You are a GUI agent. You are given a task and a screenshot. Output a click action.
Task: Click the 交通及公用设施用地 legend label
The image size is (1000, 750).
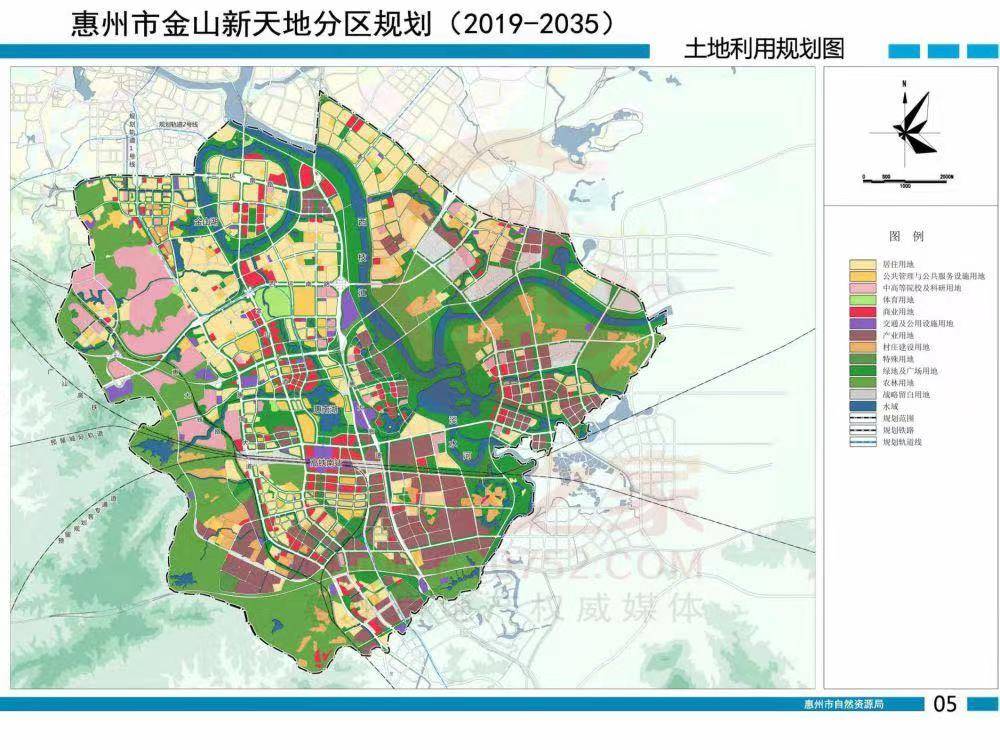[x=918, y=323]
